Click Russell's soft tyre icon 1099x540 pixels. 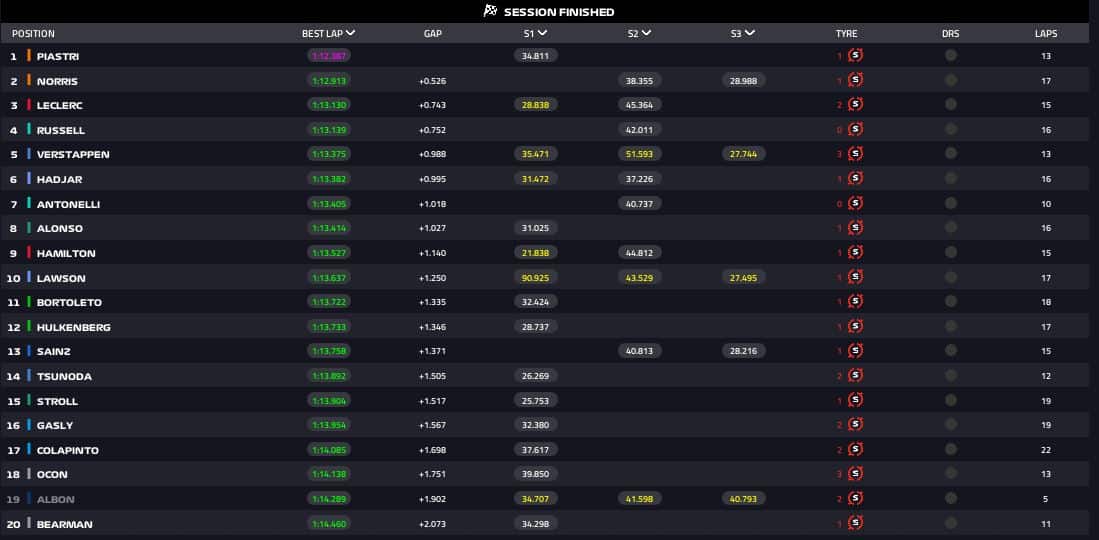click(x=855, y=129)
